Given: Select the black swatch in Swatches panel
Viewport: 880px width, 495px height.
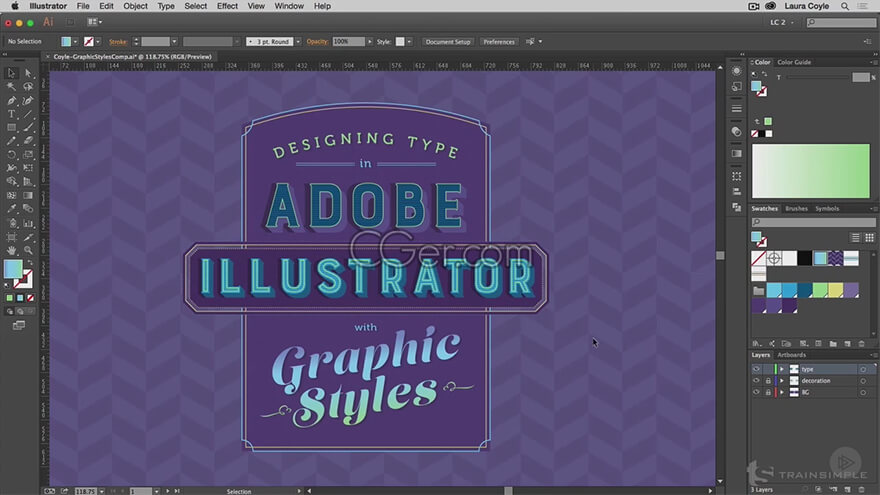Looking at the screenshot, I should pyautogui.click(x=804, y=258).
